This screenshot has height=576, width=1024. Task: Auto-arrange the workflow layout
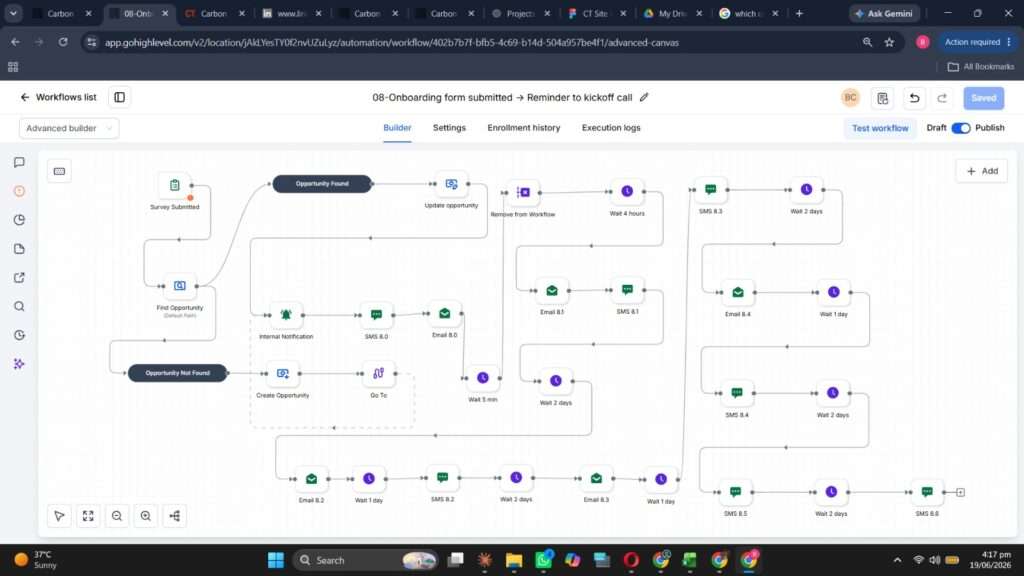(174, 516)
